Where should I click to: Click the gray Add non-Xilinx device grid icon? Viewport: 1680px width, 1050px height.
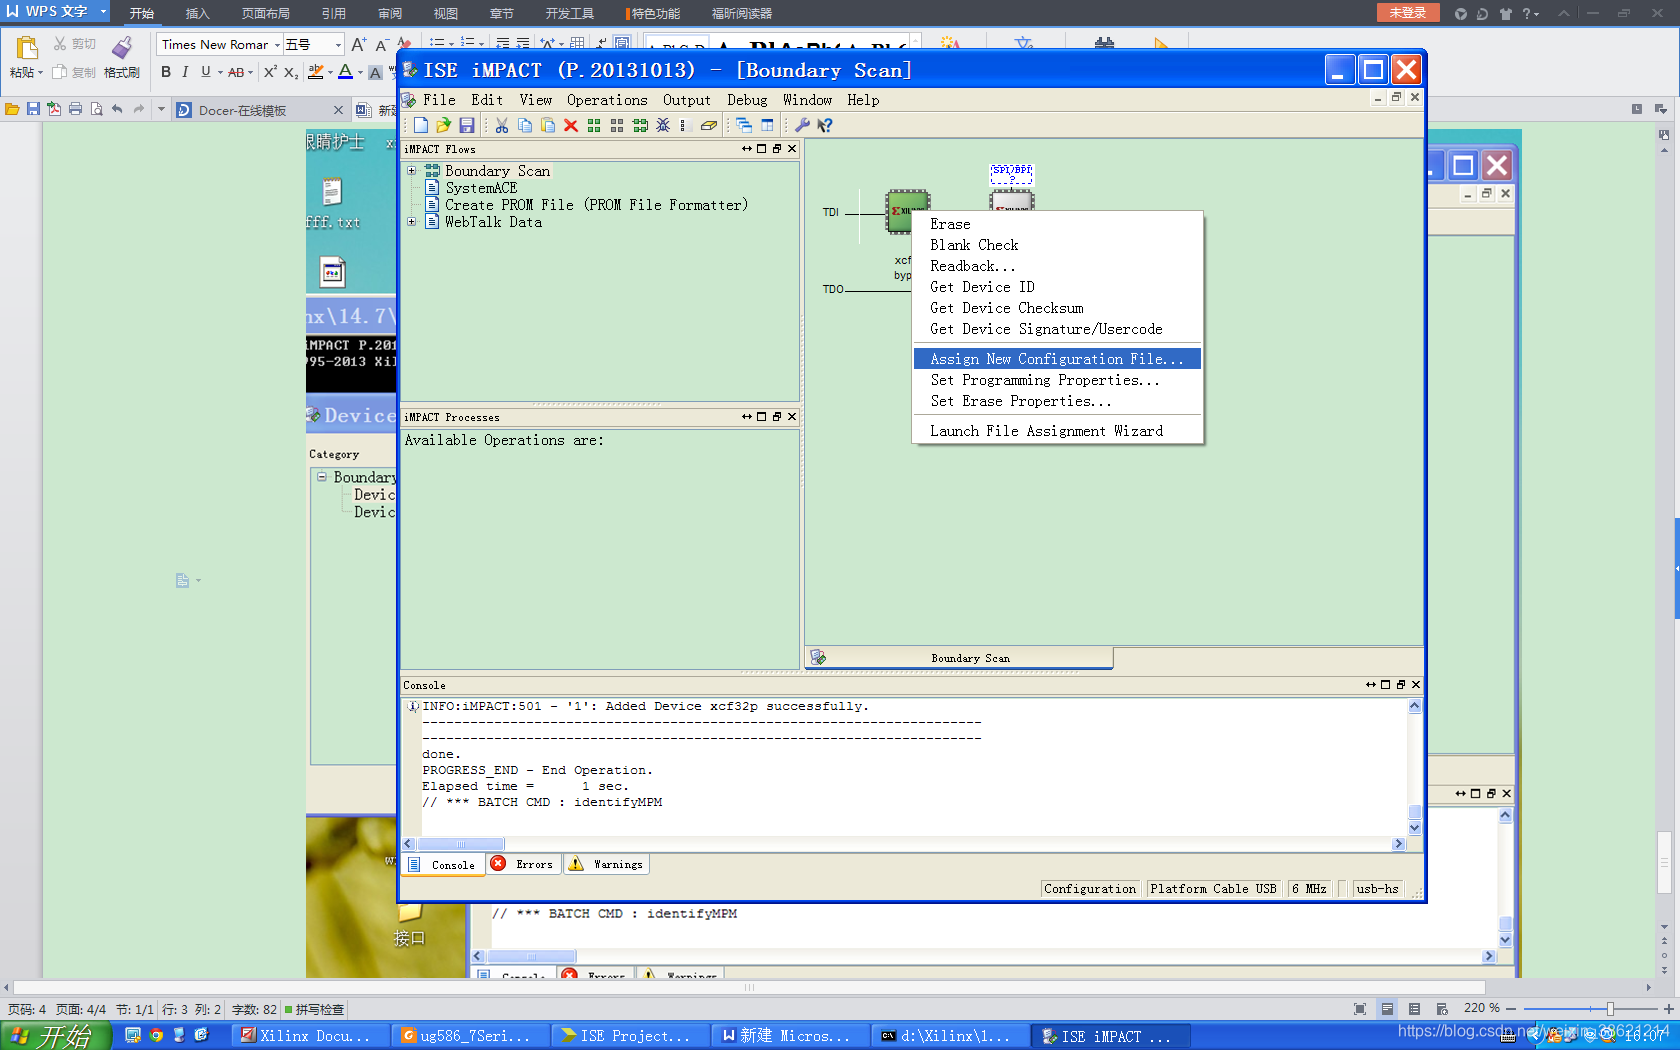pos(617,125)
